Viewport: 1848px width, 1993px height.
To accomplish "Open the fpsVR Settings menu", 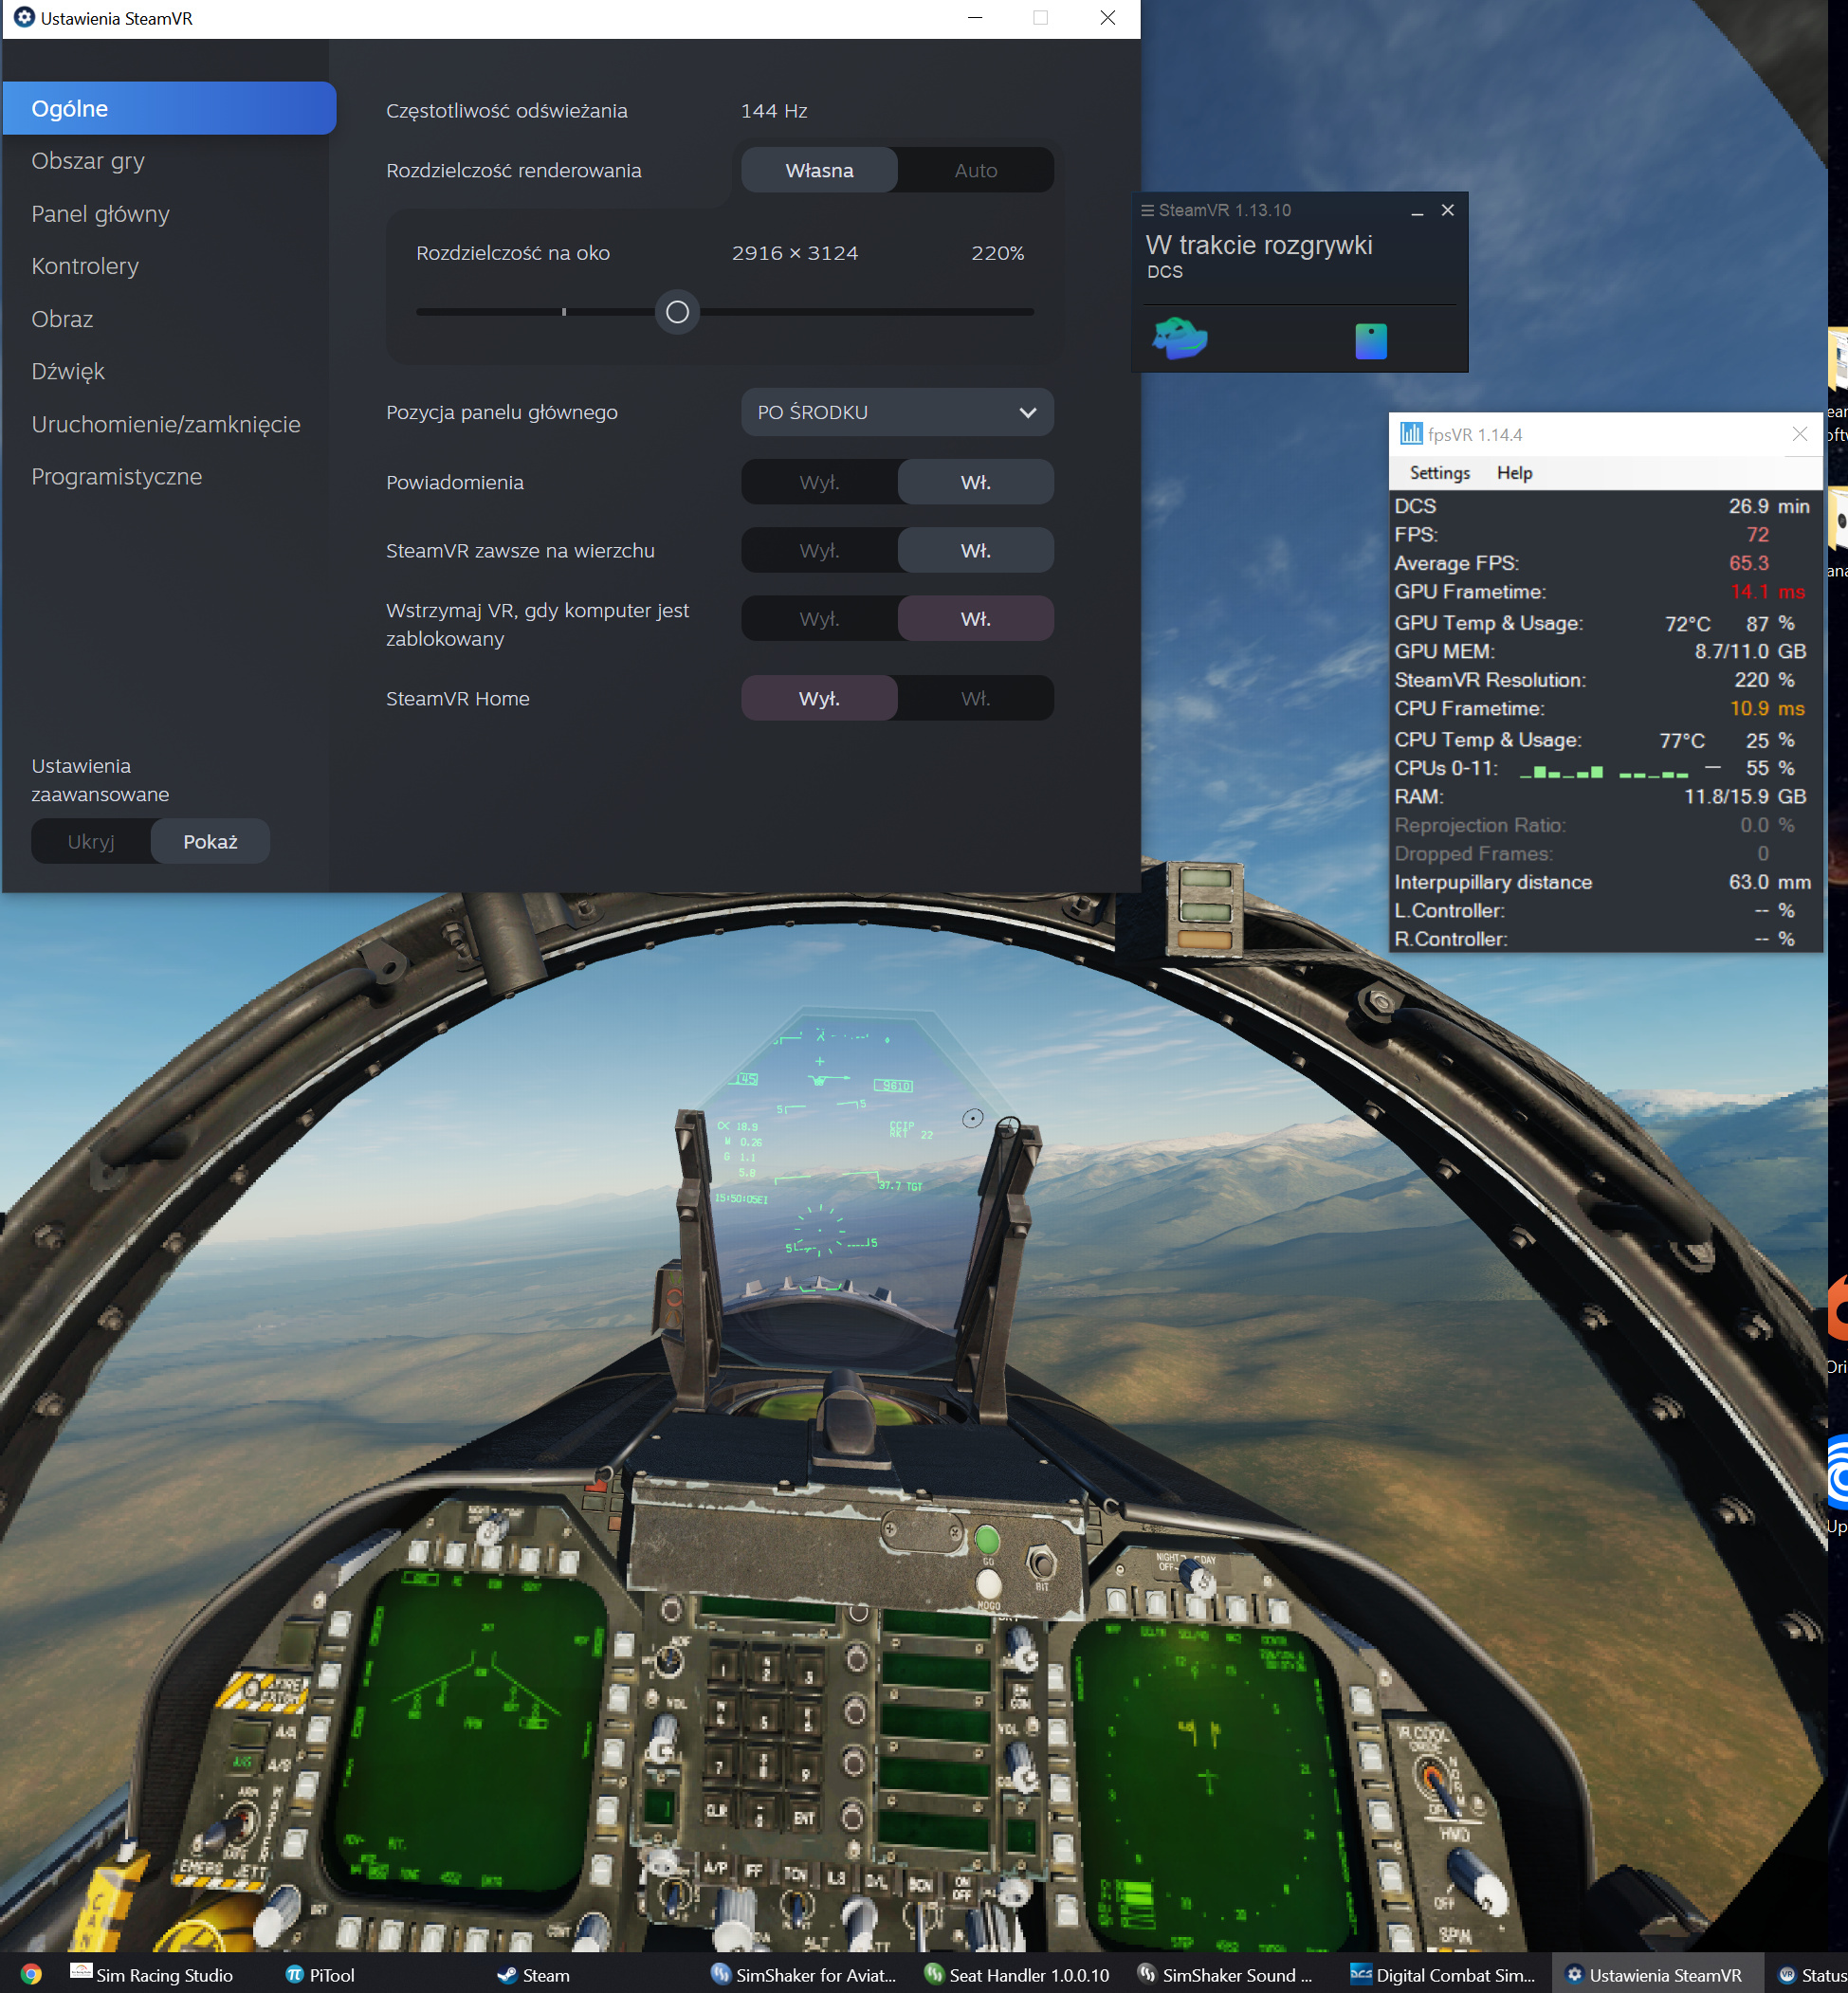I will pyautogui.click(x=1439, y=473).
